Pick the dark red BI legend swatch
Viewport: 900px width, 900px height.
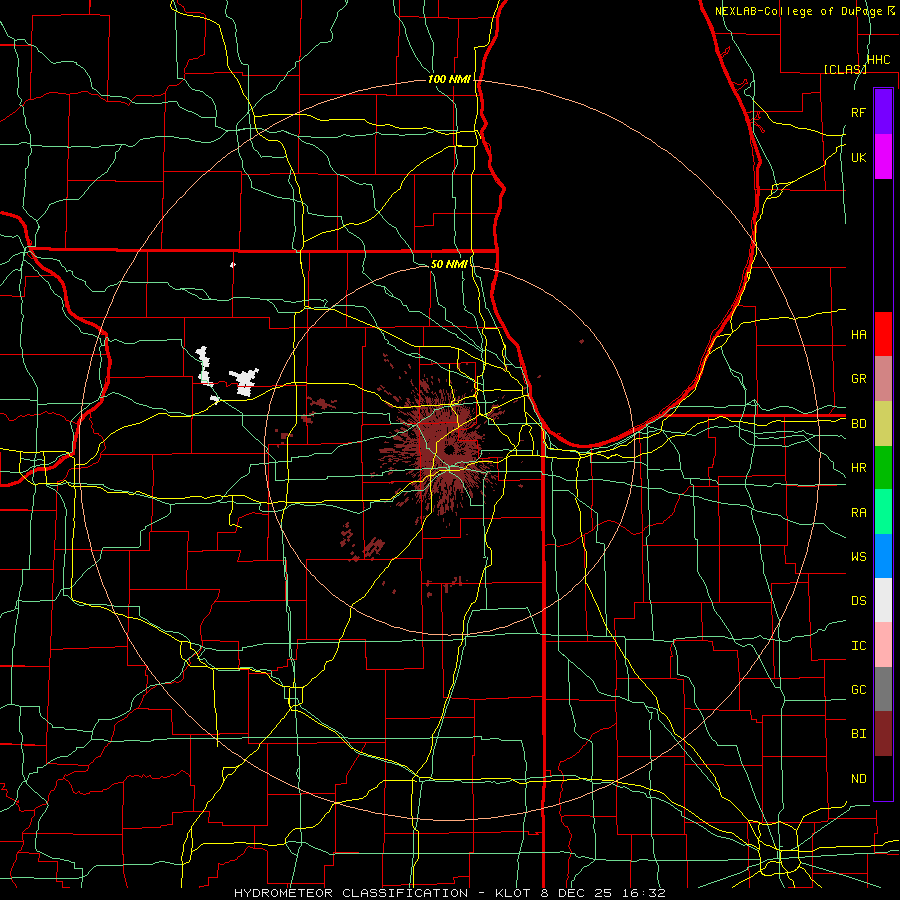point(883,734)
